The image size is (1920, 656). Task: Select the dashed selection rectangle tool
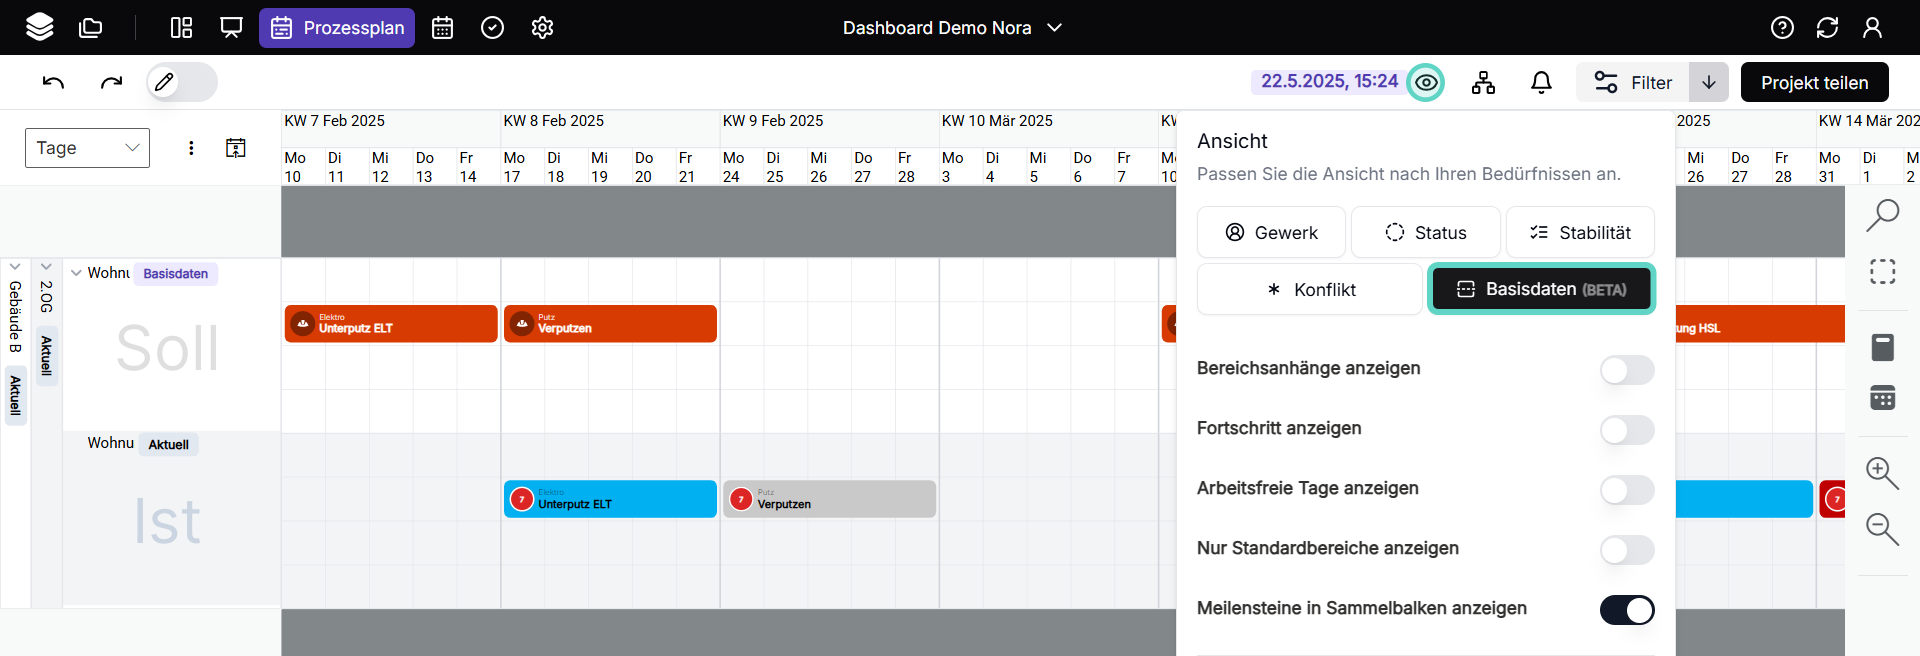[x=1882, y=272]
